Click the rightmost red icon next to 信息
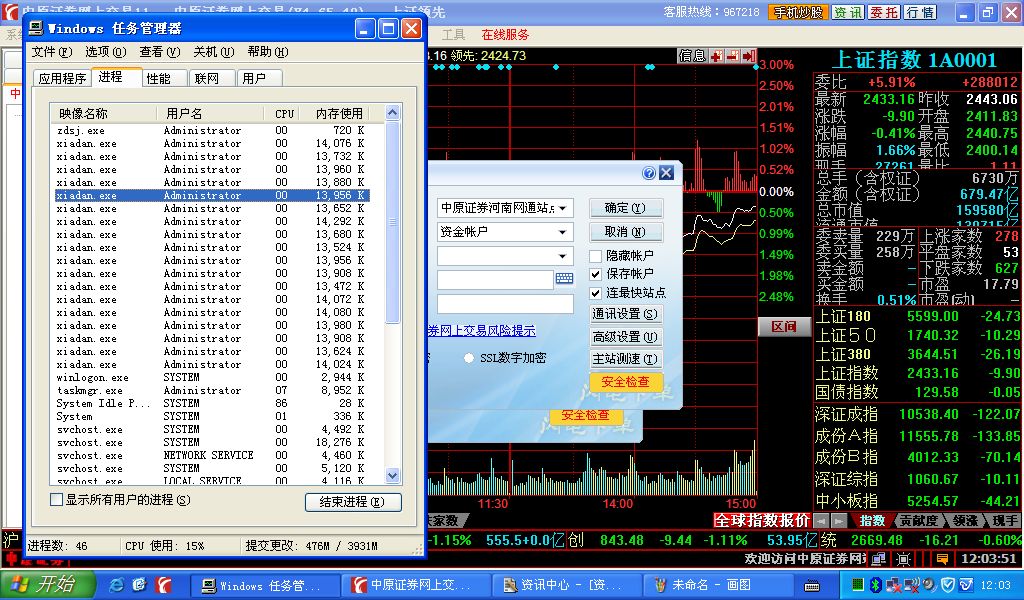 [750, 56]
